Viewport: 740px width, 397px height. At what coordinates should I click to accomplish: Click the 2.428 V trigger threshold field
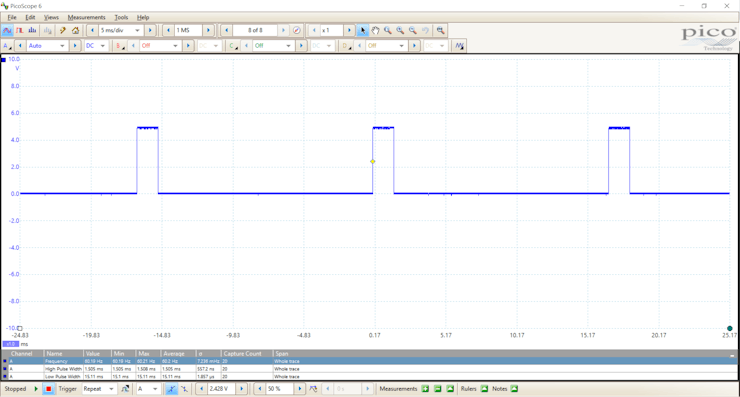pos(221,389)
